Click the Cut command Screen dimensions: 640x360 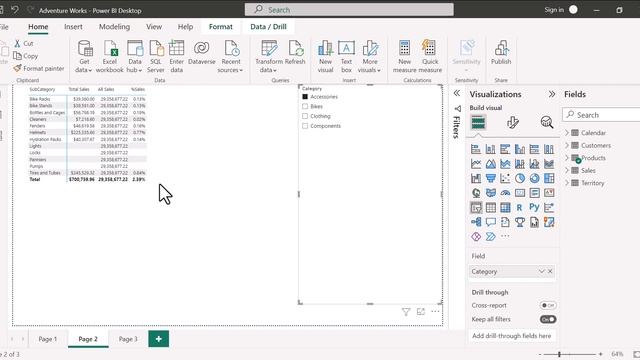(x=24, y=43)
